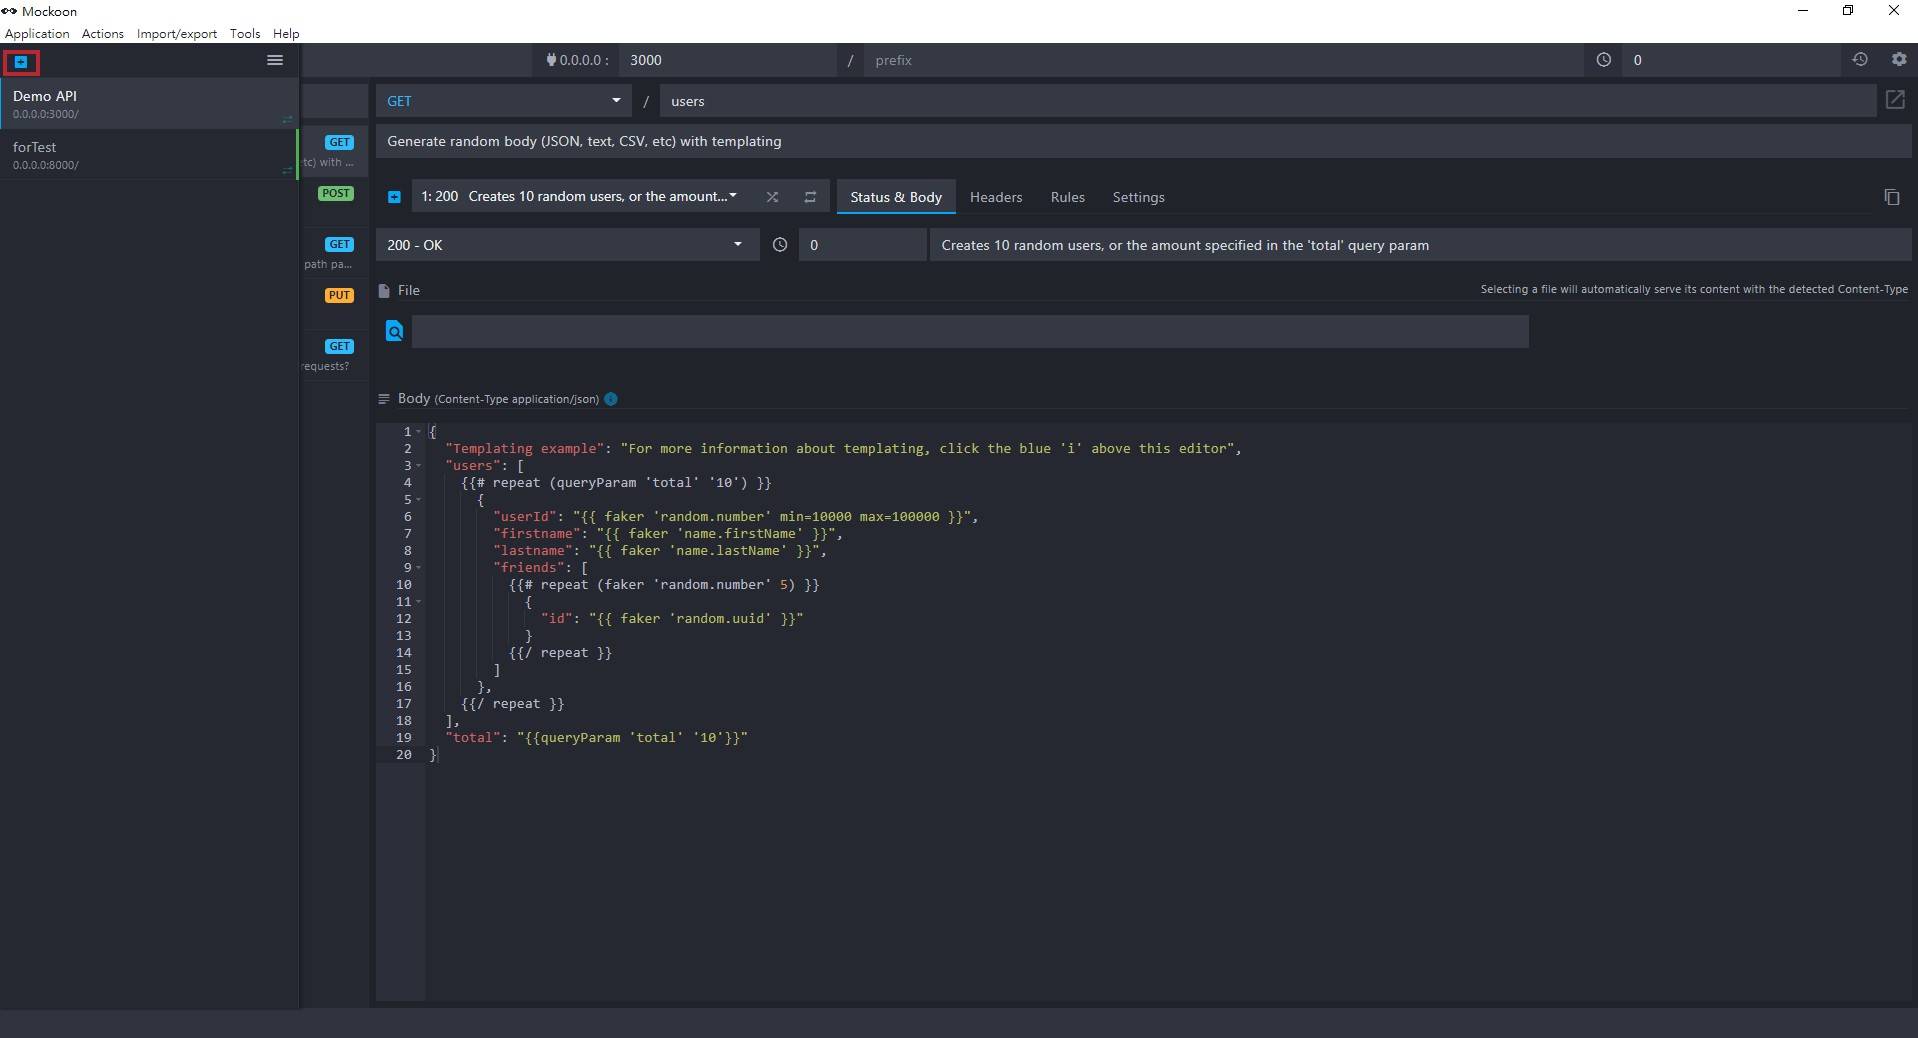Screen dimensions: 1918x1038
Task: Add a new route response
Action: point(394,197)
